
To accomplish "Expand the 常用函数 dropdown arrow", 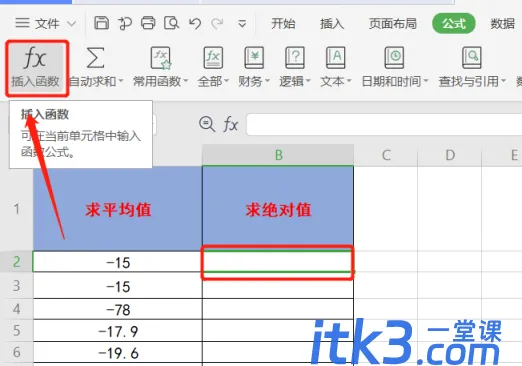I will click(x=186, y=81).
